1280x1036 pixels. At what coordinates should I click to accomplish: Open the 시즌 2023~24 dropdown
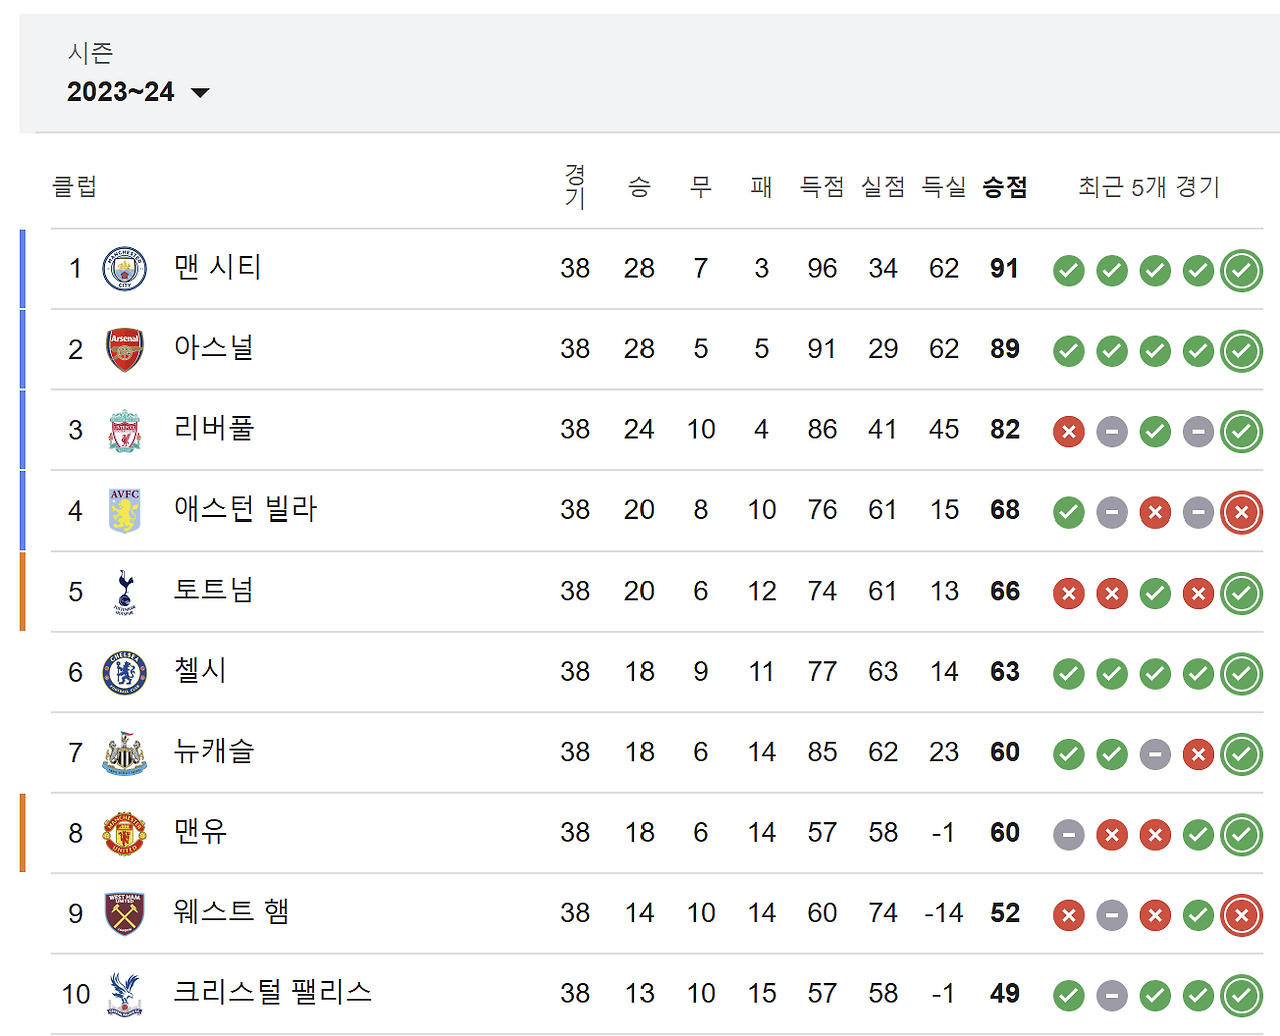(120, 92)
